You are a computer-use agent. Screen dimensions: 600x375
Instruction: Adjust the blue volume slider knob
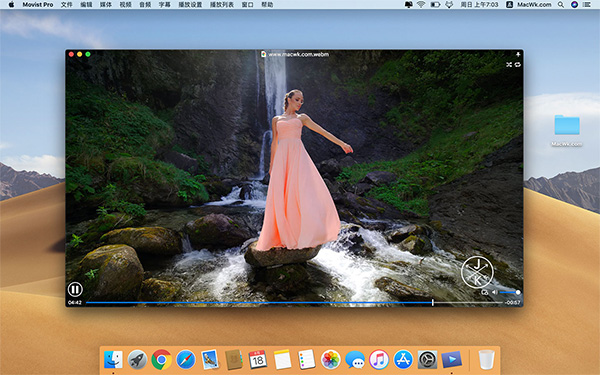click(518, 292)
